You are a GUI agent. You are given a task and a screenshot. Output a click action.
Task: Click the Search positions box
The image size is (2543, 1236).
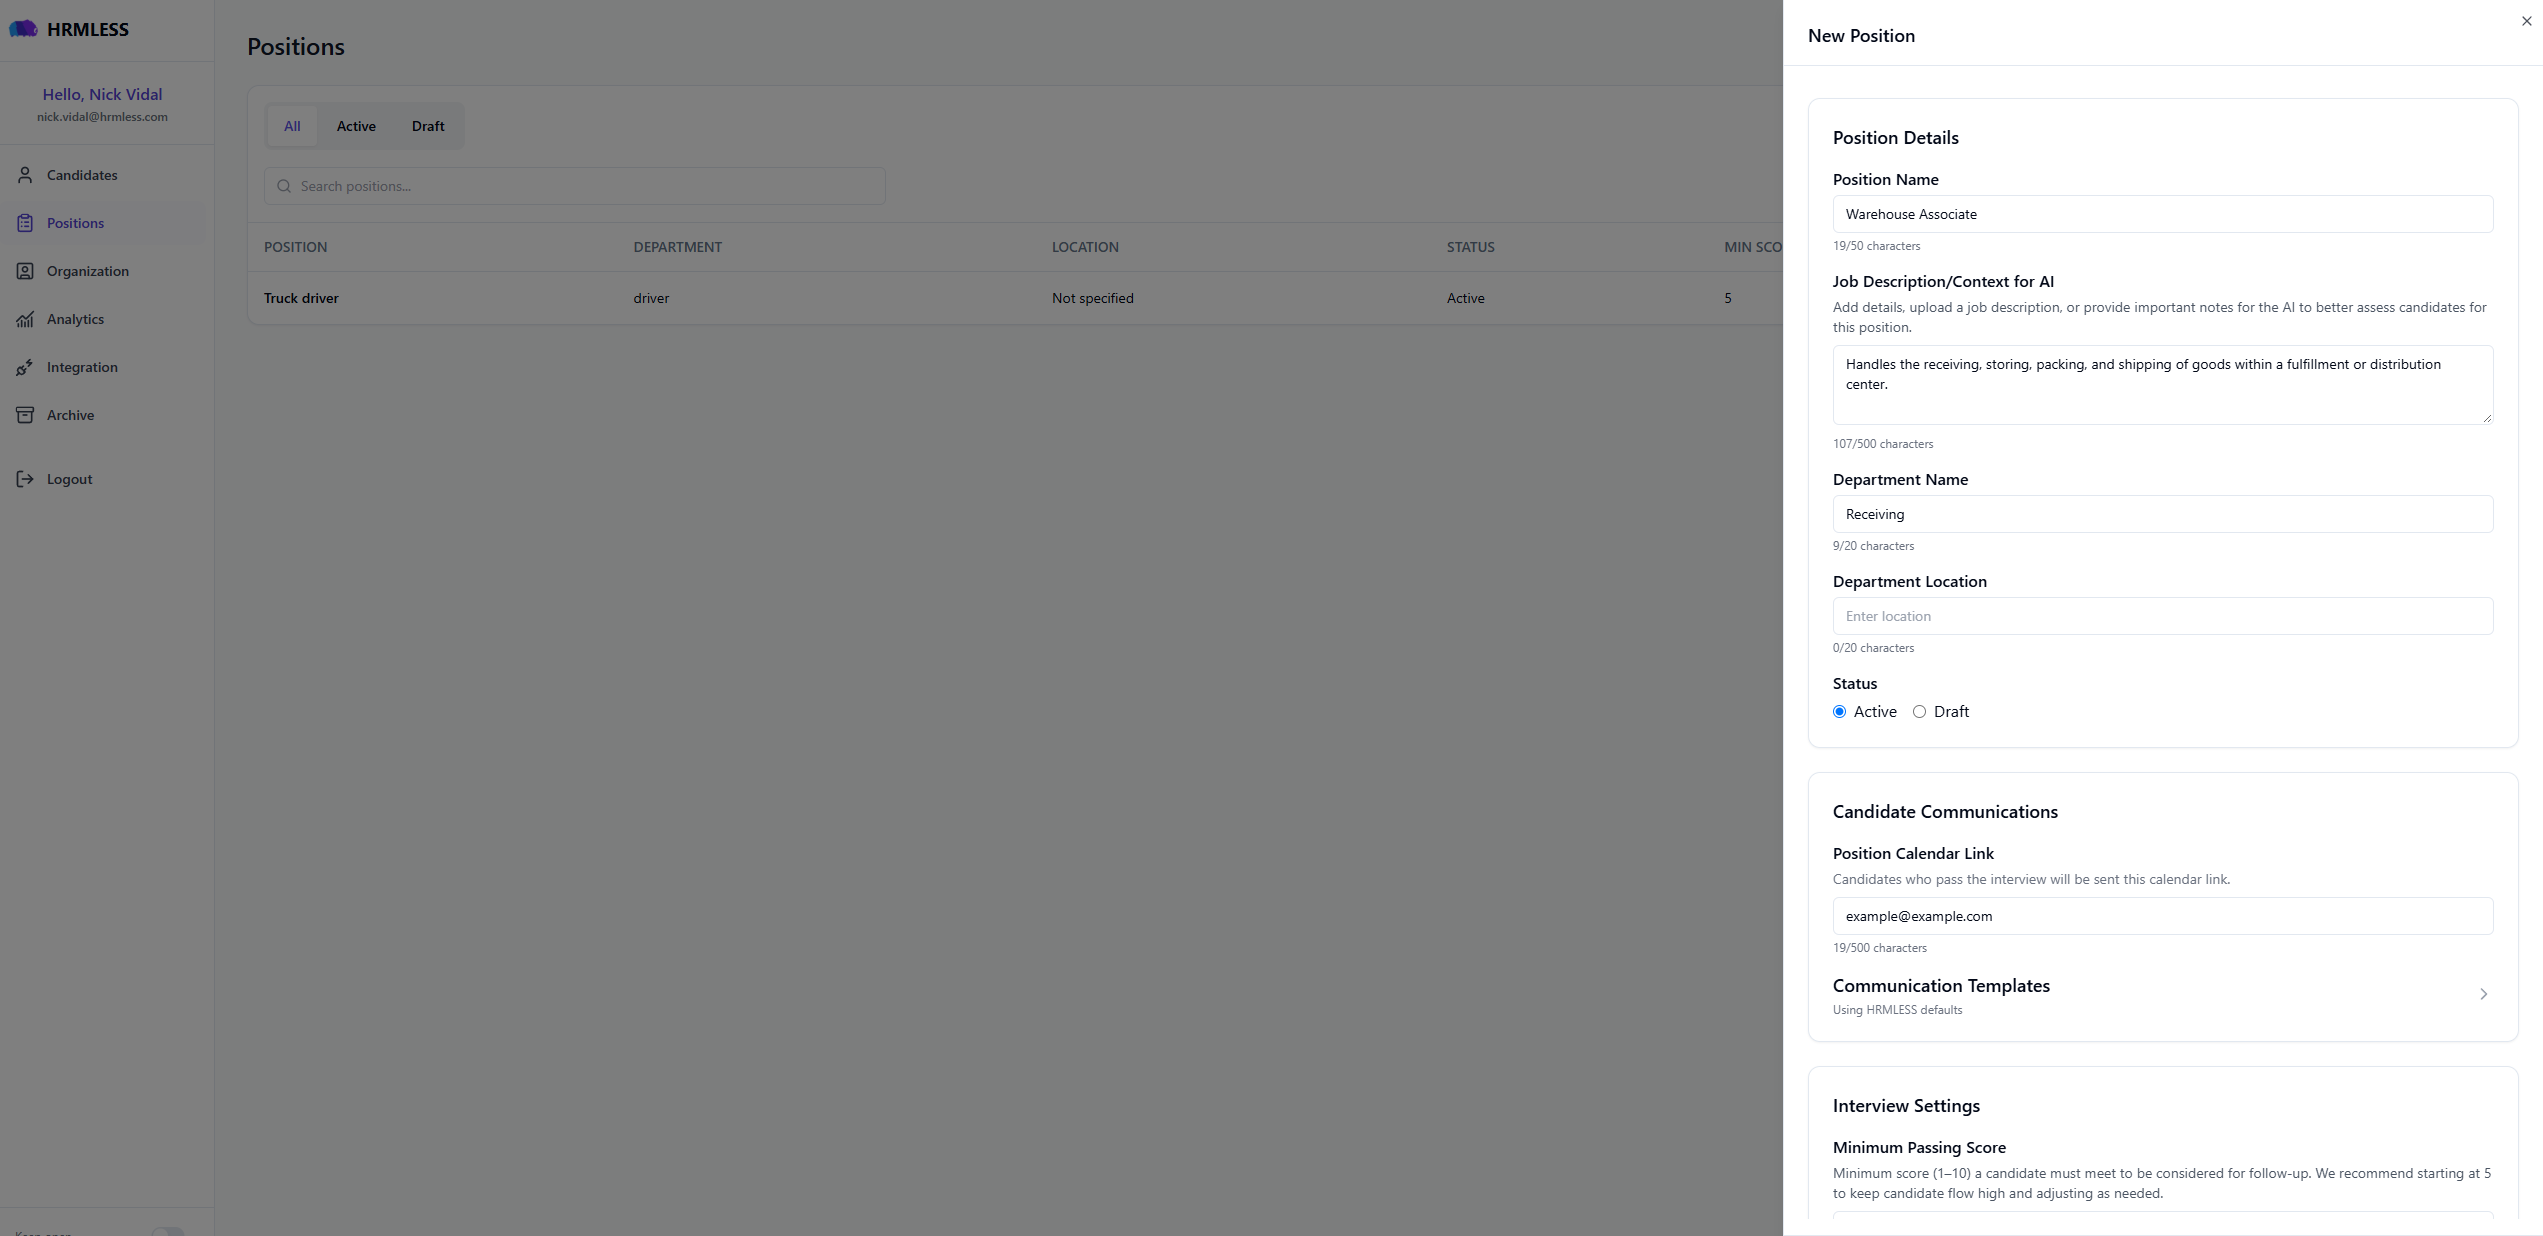pos(574,186)
